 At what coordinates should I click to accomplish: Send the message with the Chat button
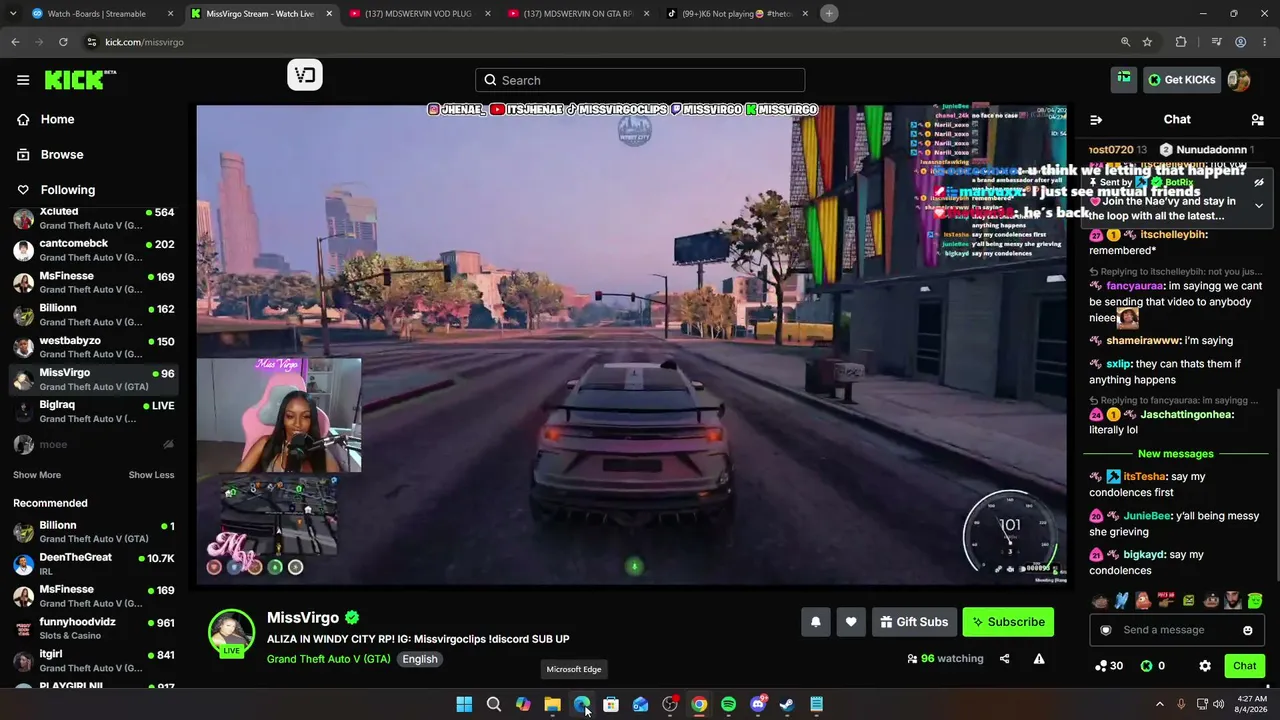pyautogui.click(x=1244, y=666)
